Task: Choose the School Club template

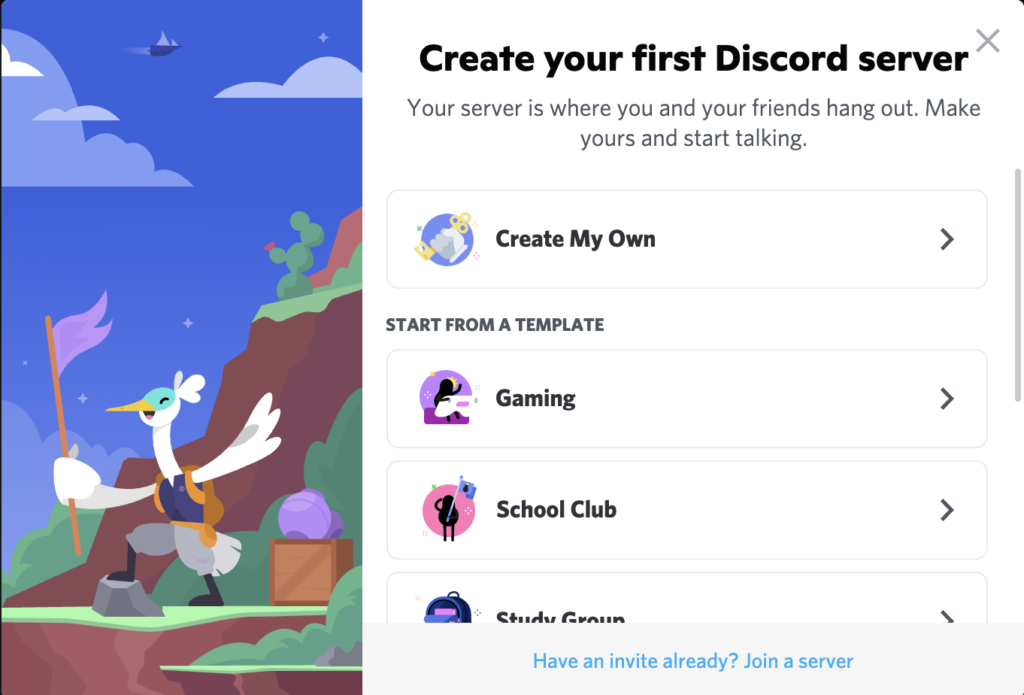Action: click(686, 509)
